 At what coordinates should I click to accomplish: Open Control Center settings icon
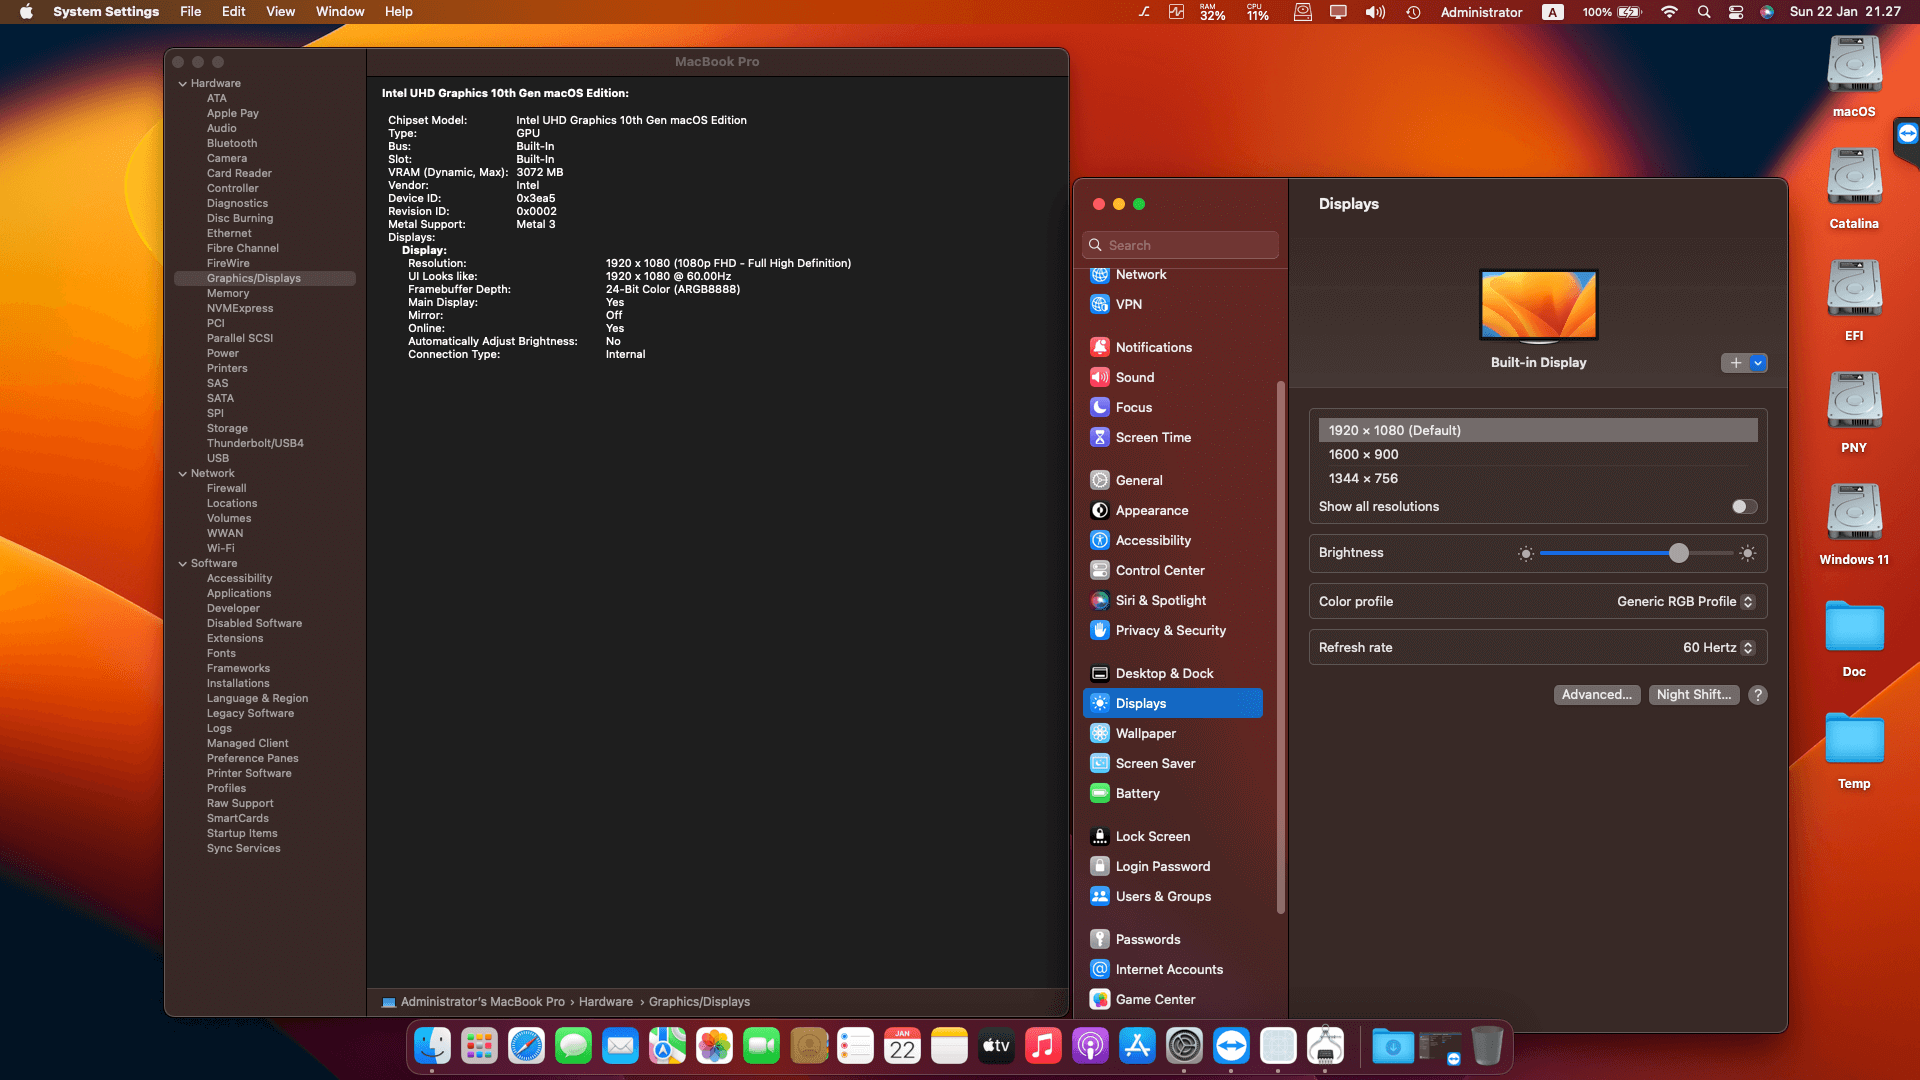1099,570
